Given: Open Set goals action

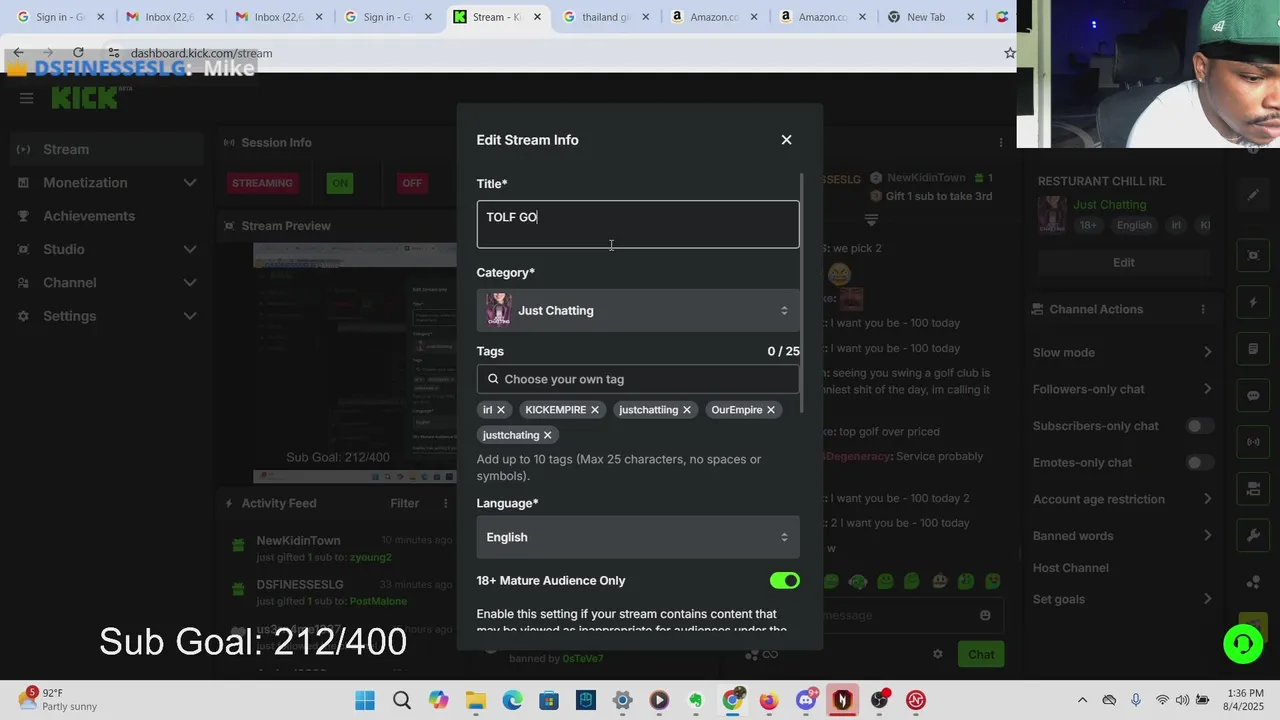Looking at the screenshot, I should tap(1123, 599).
